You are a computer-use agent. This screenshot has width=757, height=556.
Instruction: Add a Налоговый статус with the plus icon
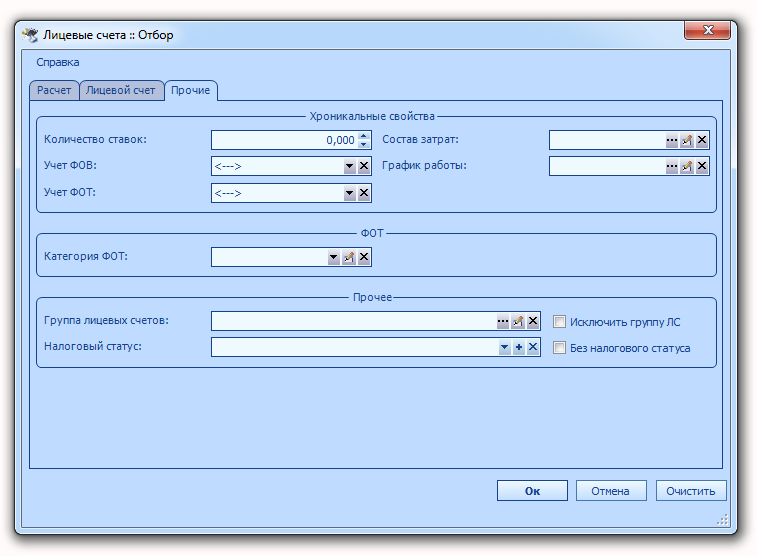[519, 347]
